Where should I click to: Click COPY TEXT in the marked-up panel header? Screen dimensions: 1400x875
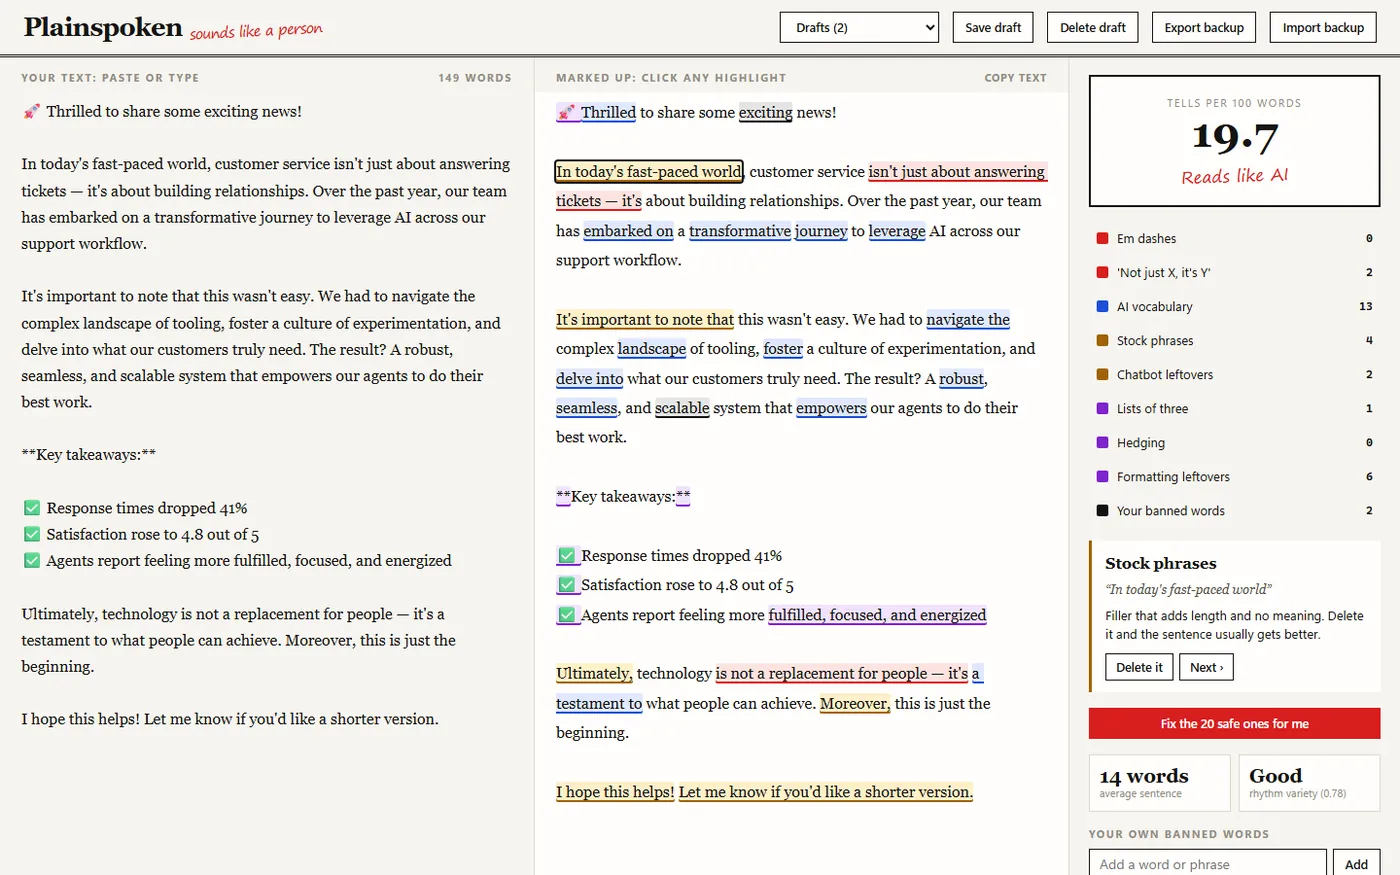click(x=1015, y=77)
